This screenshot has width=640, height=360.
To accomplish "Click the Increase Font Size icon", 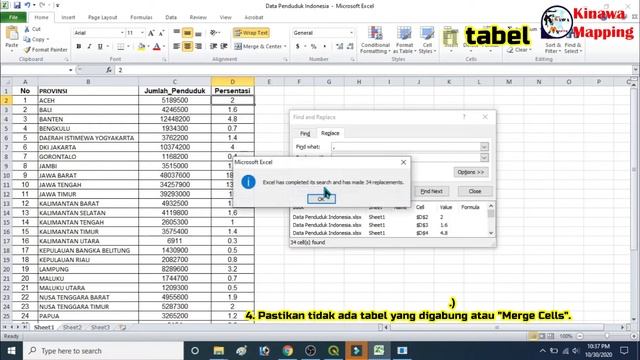I will click(151, 33).
